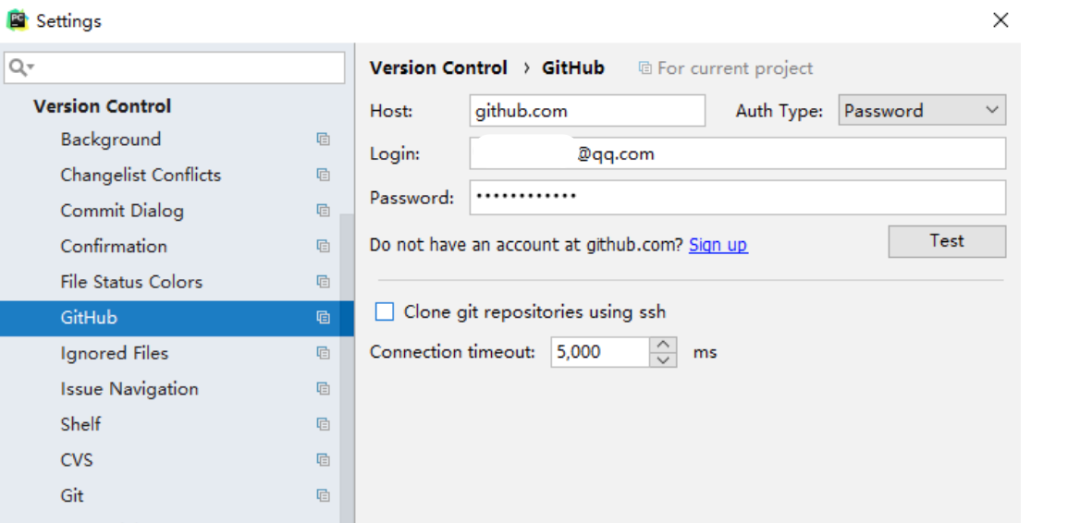Click project-level icon next to Background
Screen dimensions: 1080x523
(x=323, y=140)
